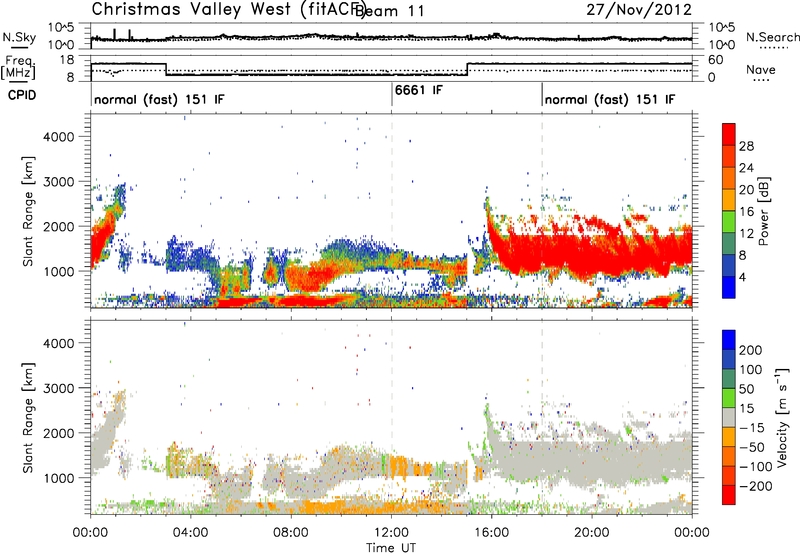Click the date '27/Nov/2012'
The image size is (800, 554).
[x=639, y=10]
